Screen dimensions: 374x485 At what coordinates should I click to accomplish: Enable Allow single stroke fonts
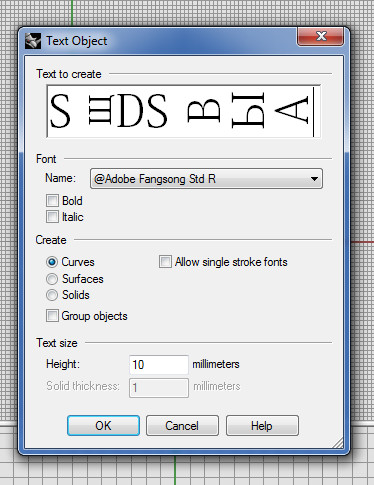click(165, 262)
